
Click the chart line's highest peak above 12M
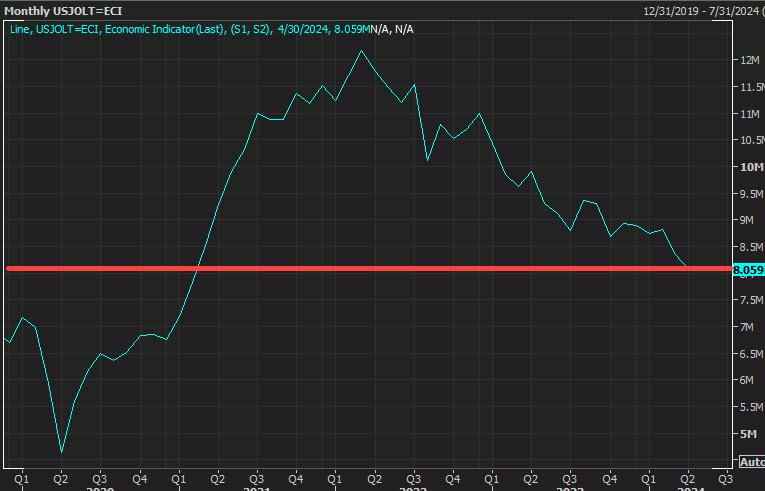tap(362, 50)
